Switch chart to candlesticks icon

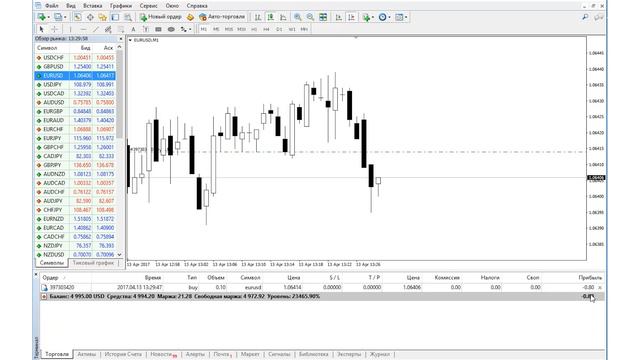(x=270, y=17)
